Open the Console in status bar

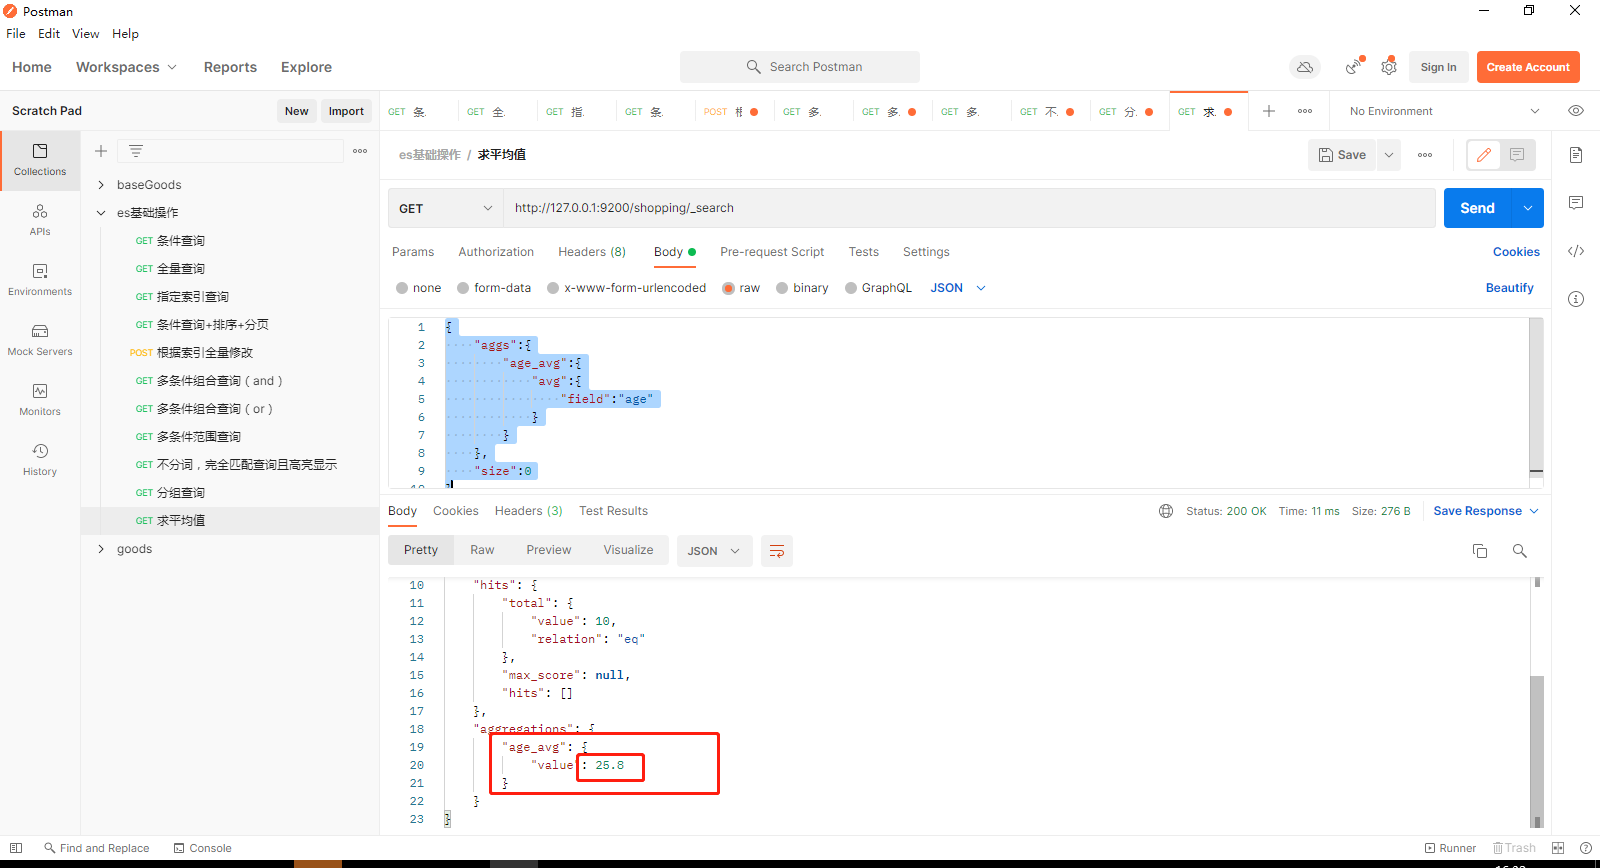(x=202, y=848)
